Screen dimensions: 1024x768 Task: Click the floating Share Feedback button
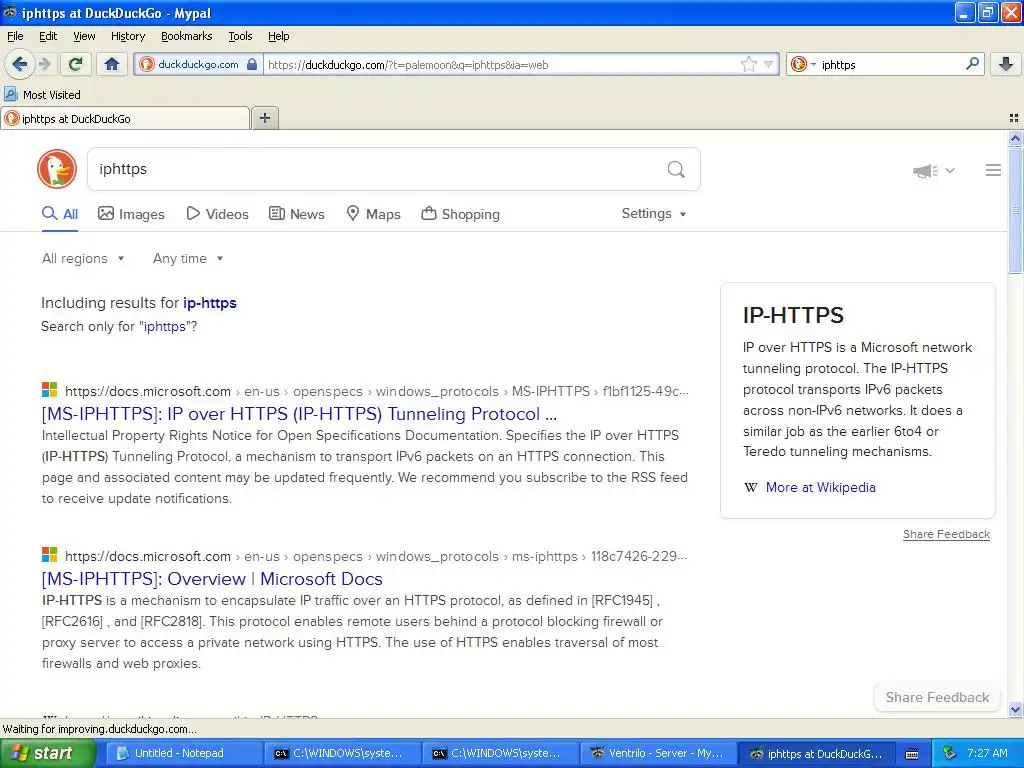click(937, 697)
